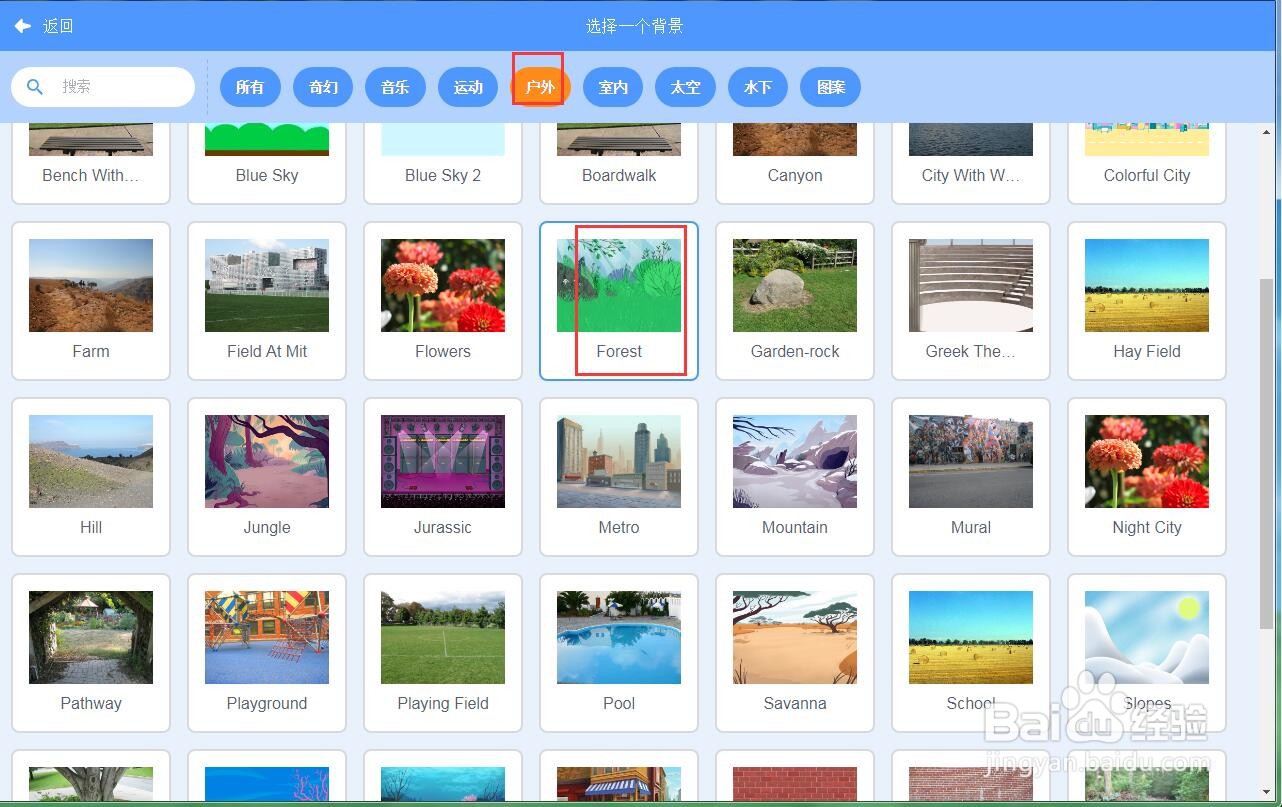Click the search magnifier icon
1282x807 pixels.
point(35,87)
